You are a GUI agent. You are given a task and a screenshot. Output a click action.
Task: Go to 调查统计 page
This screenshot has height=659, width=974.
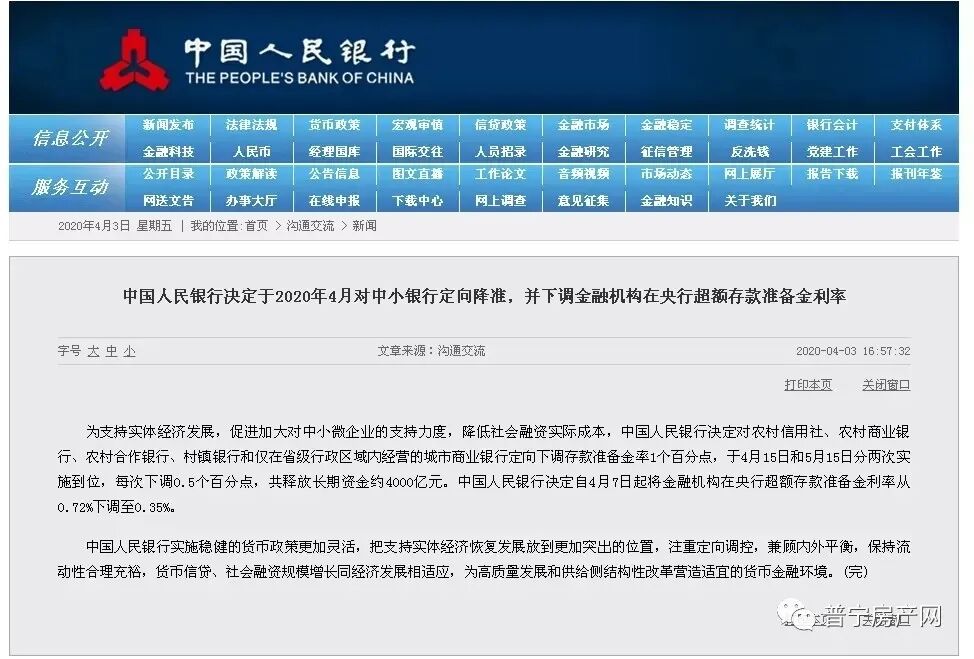click(x=749, y=125)
